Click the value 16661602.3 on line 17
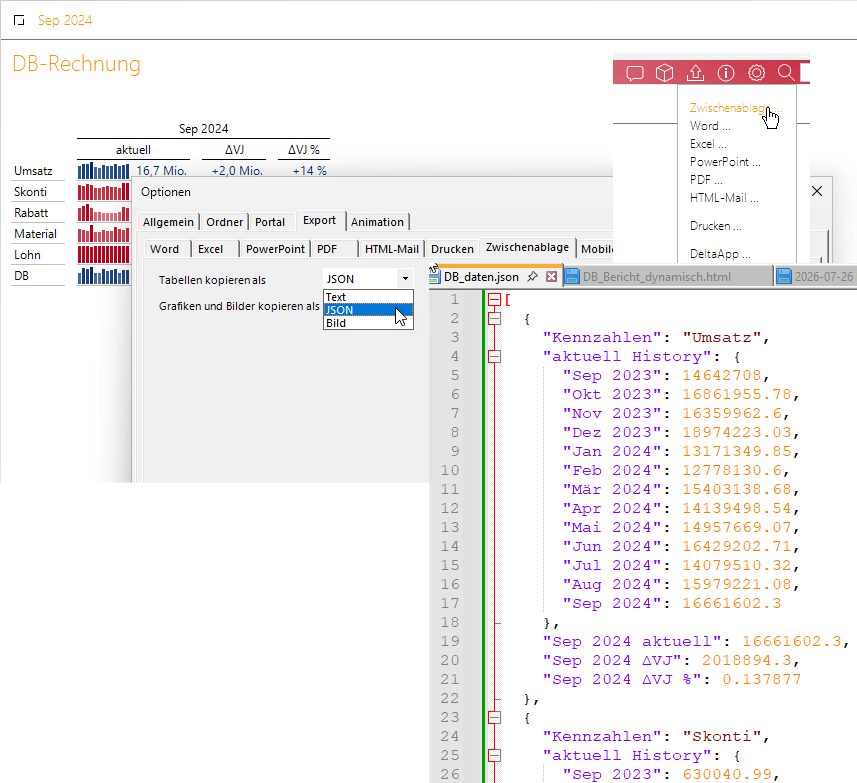The image size is (857, 783). click(x=732, y=603)
